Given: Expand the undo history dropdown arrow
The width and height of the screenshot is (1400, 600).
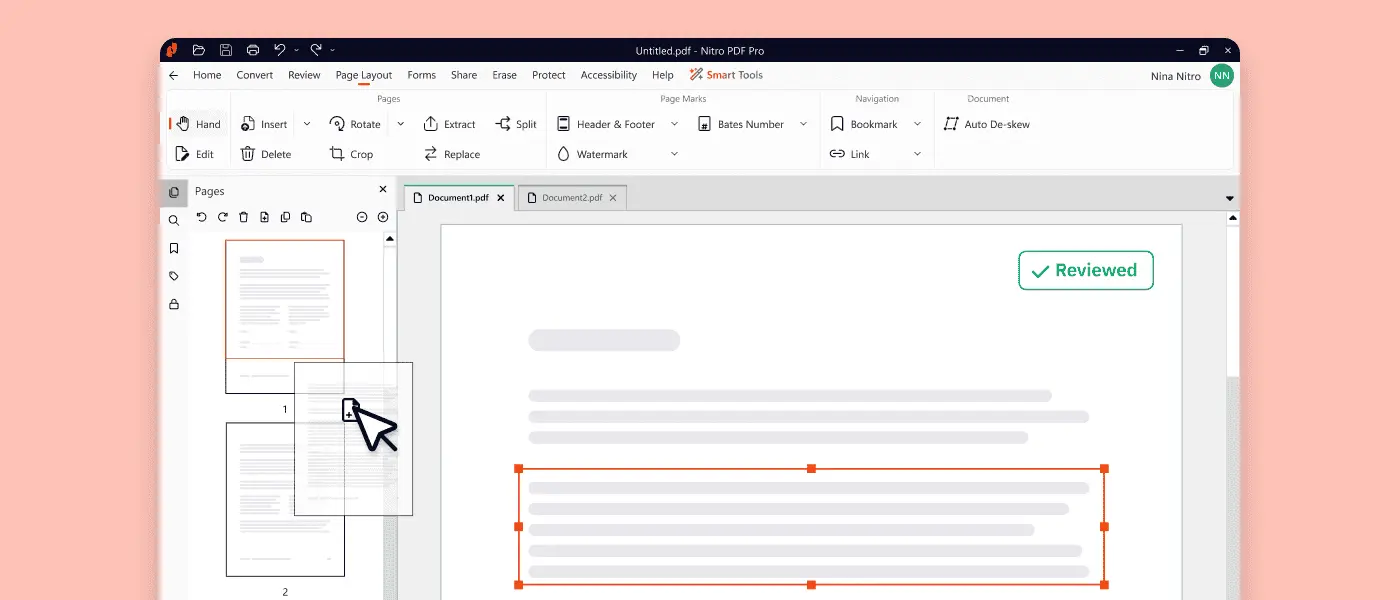Looking at the screenshot, I should pyautogui.click(x=296, y=50).
